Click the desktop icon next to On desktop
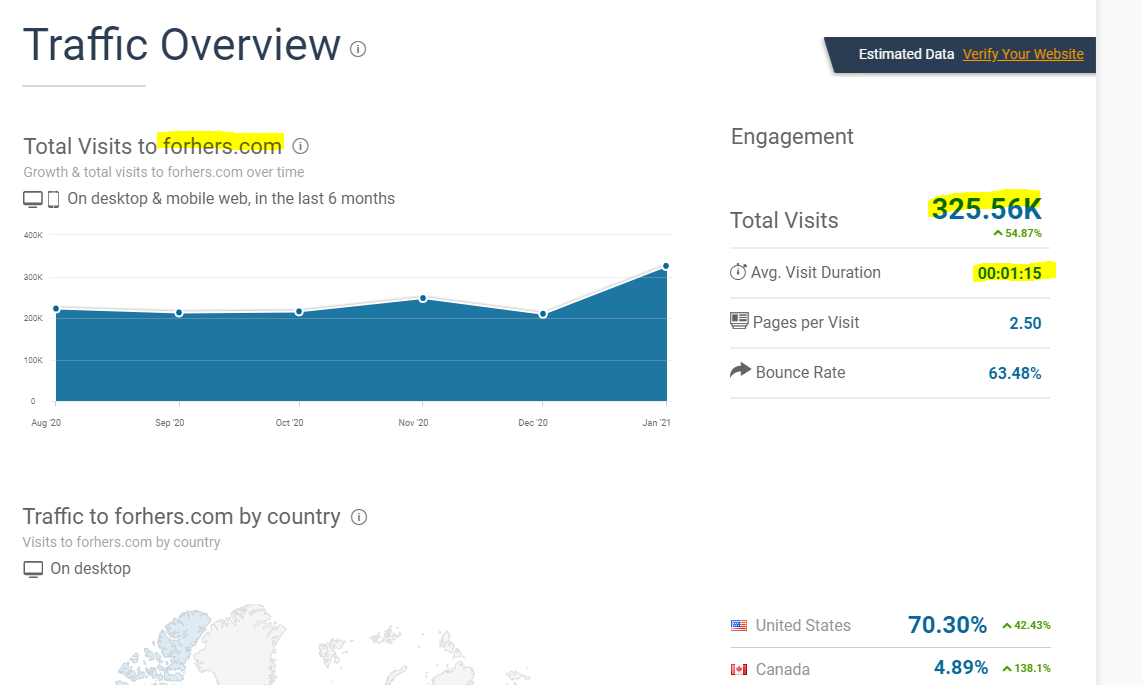The height and width of the screenshot is (685, 1143). [x=33, y=569]
